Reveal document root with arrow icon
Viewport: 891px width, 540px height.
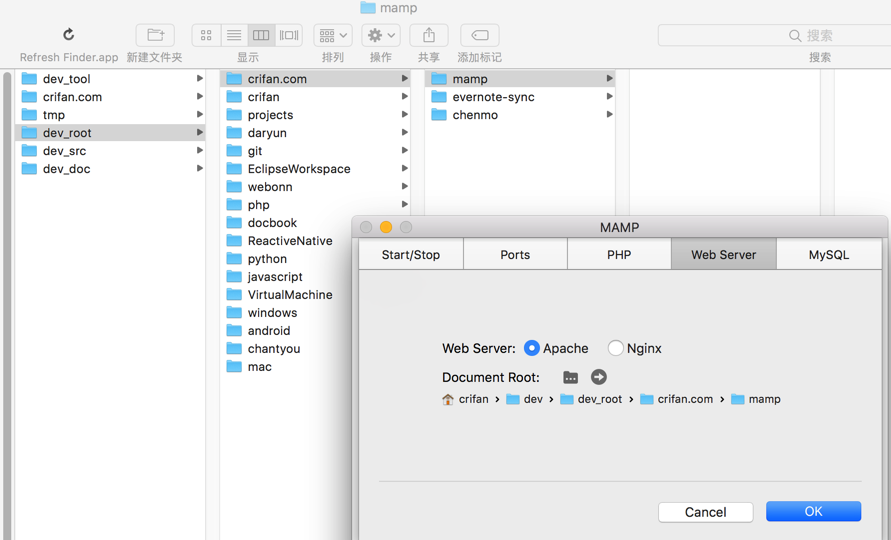pyautogui.click(x=598, y=377)
